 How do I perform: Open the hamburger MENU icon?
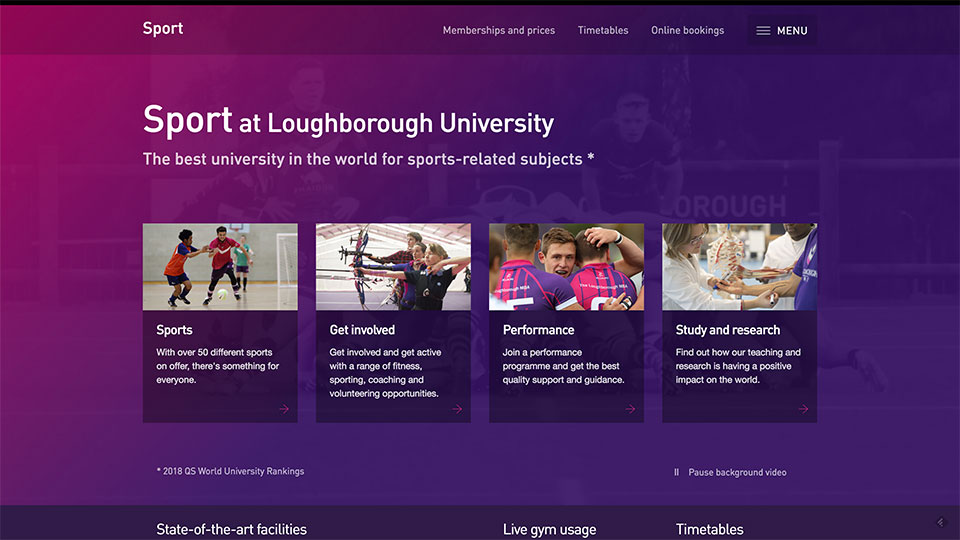pyautogui.click(x=763, y=31)
